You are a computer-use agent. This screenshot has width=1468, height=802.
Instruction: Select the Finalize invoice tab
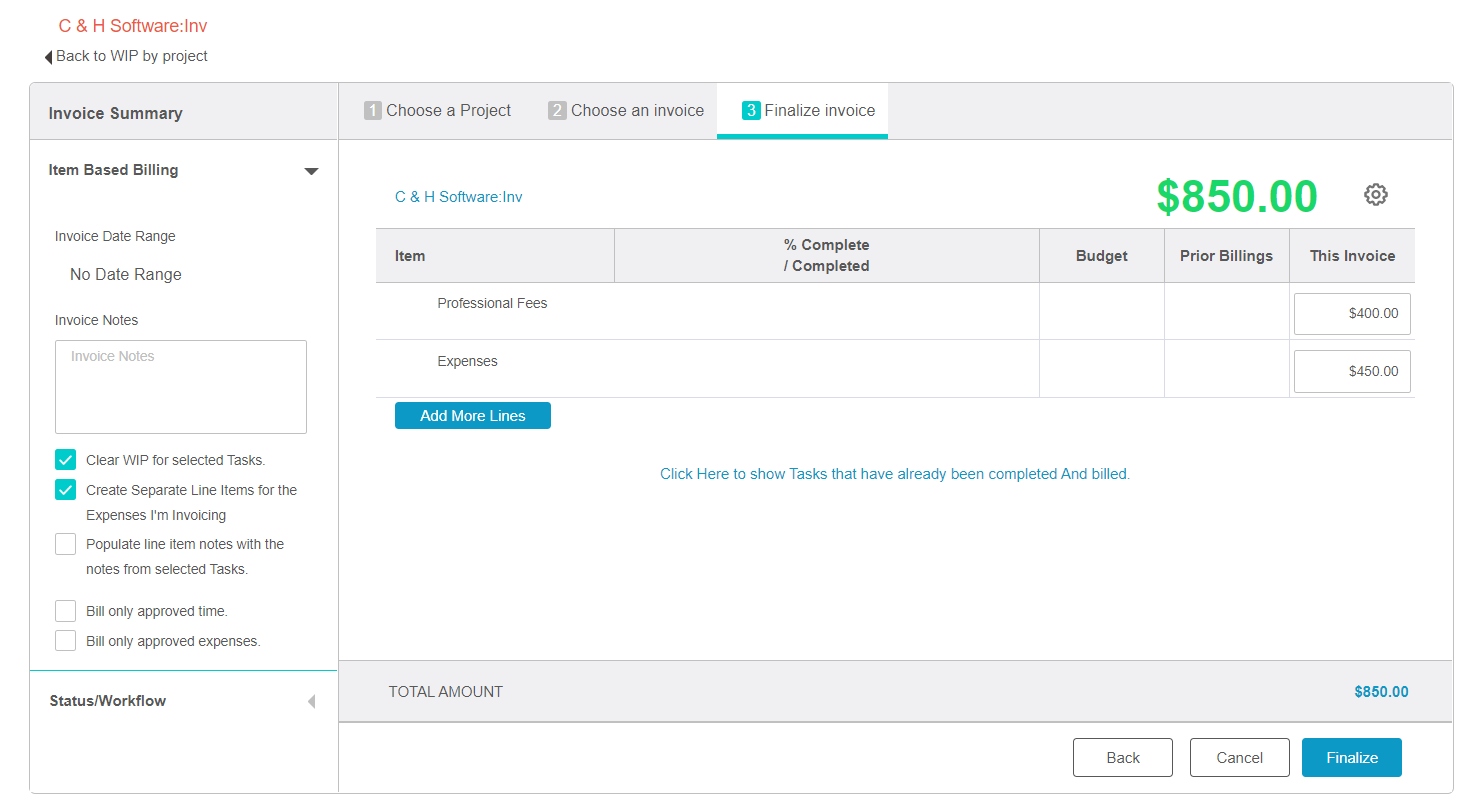(808, 111)
